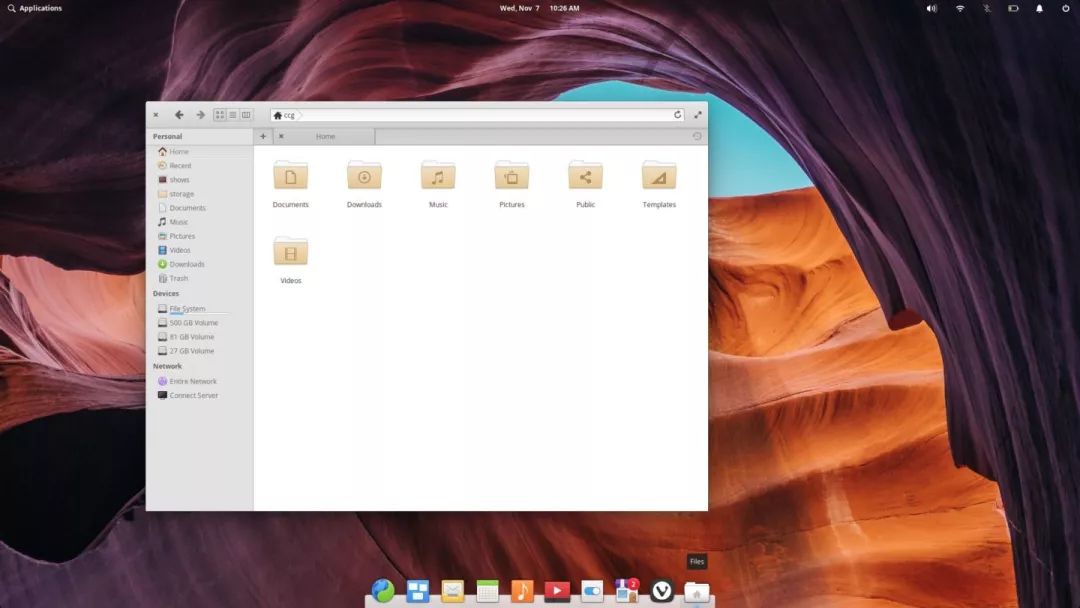Viewport: 1080px width, 608px height.
Task: Open a new tab with plus button
Action: tap(263, 136)
